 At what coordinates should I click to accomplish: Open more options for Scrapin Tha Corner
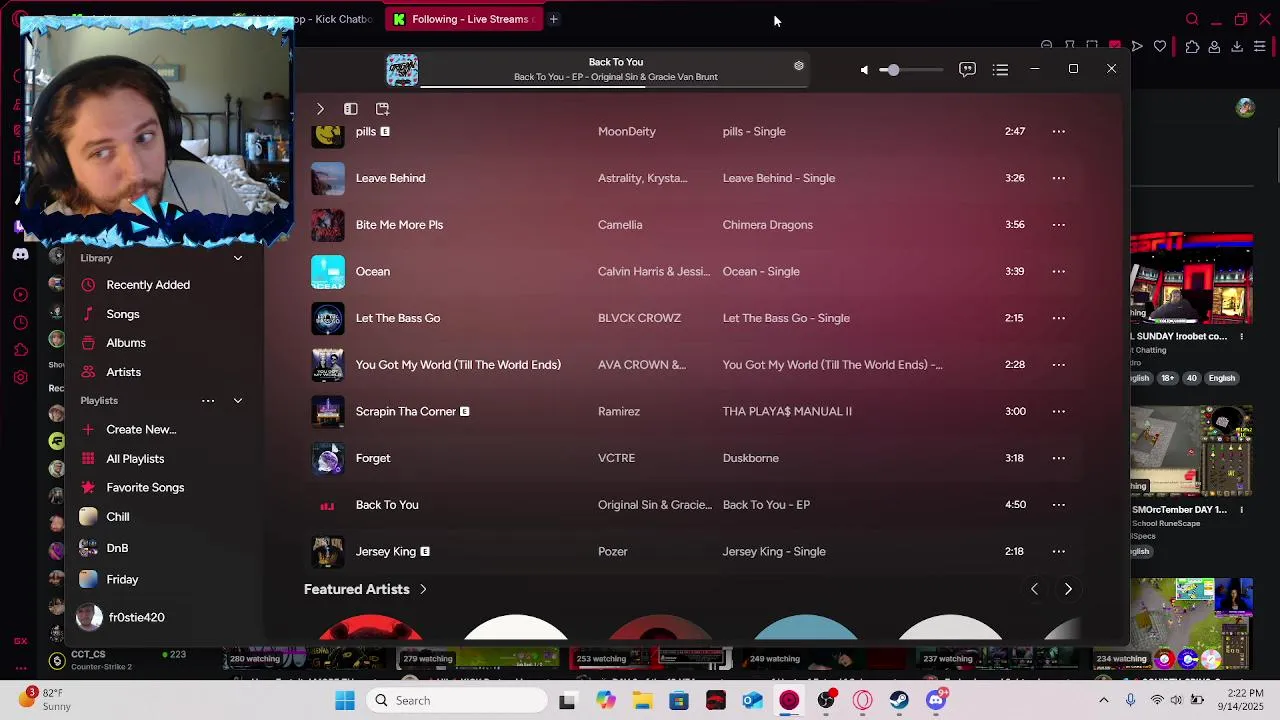(x=1058, y=412)
